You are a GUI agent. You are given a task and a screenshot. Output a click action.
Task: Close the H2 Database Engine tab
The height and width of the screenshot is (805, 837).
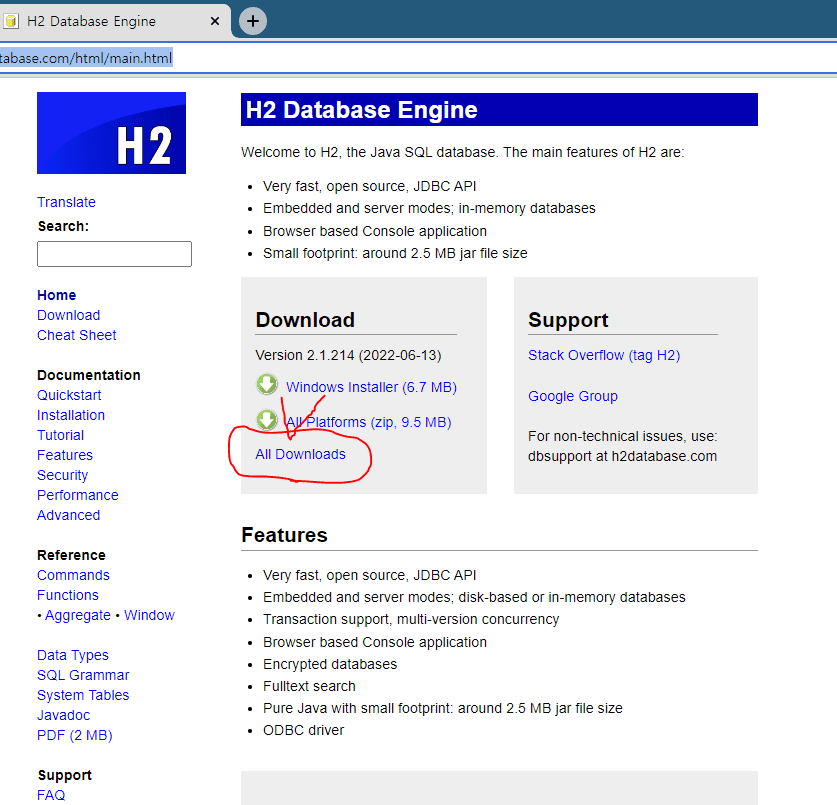coord(215,21)
